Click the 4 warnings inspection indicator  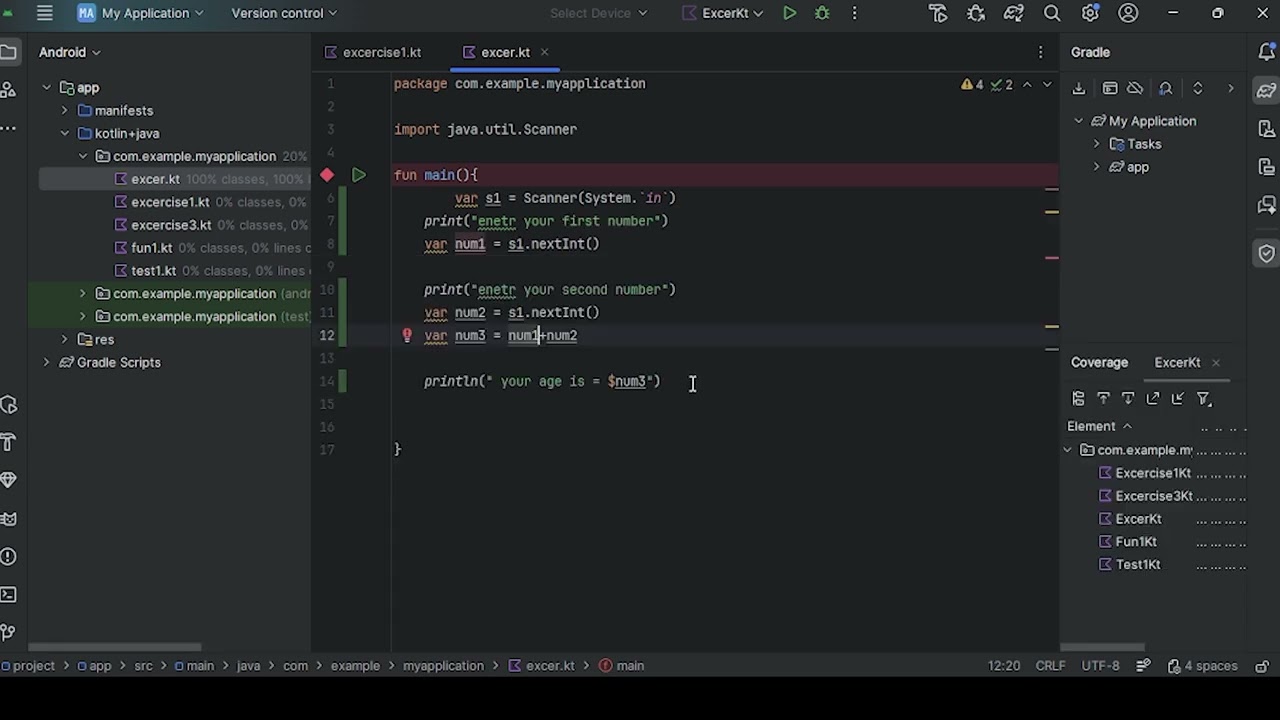(972, 85)
